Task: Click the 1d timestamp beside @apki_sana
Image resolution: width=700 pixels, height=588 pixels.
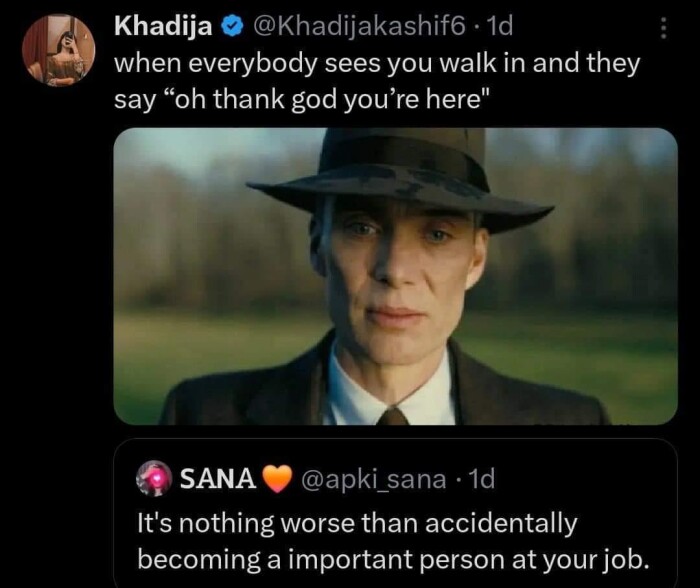Action: 482,479
